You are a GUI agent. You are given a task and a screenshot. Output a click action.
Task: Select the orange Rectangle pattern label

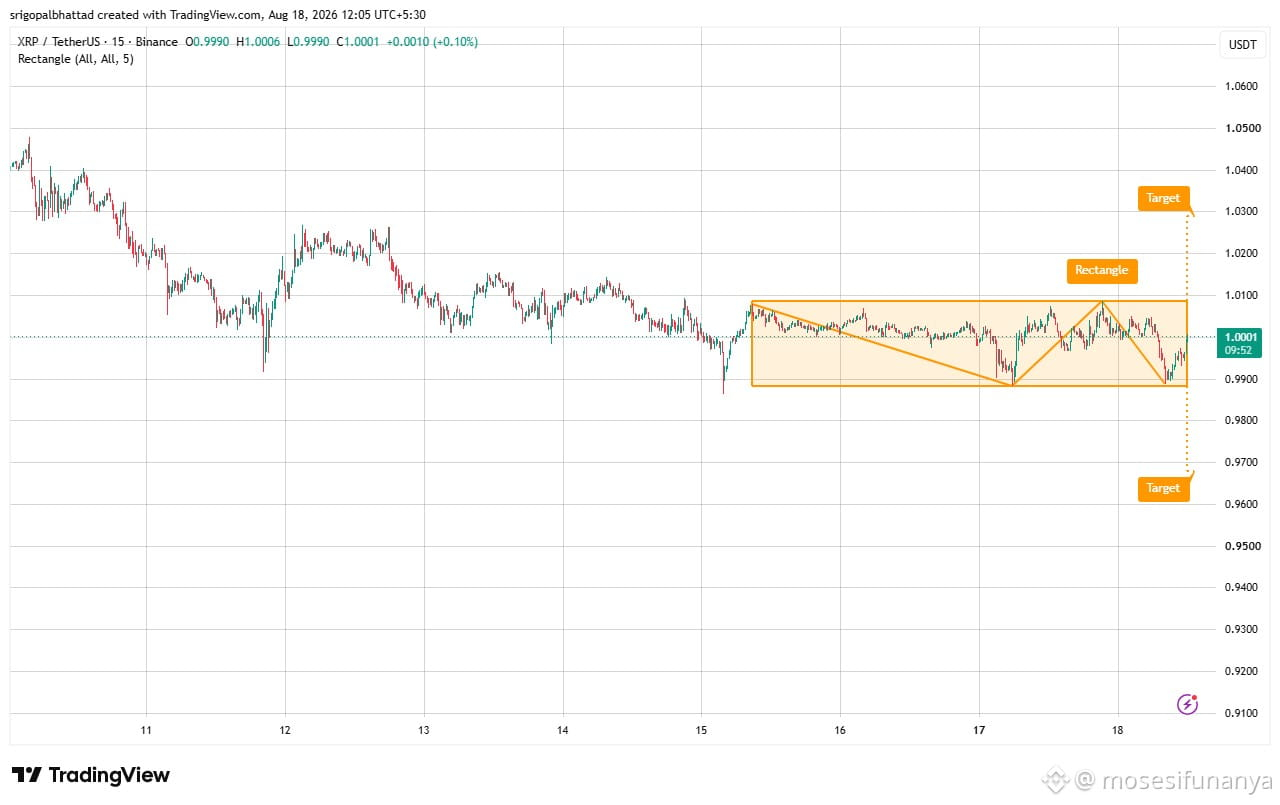(1101, 270)
